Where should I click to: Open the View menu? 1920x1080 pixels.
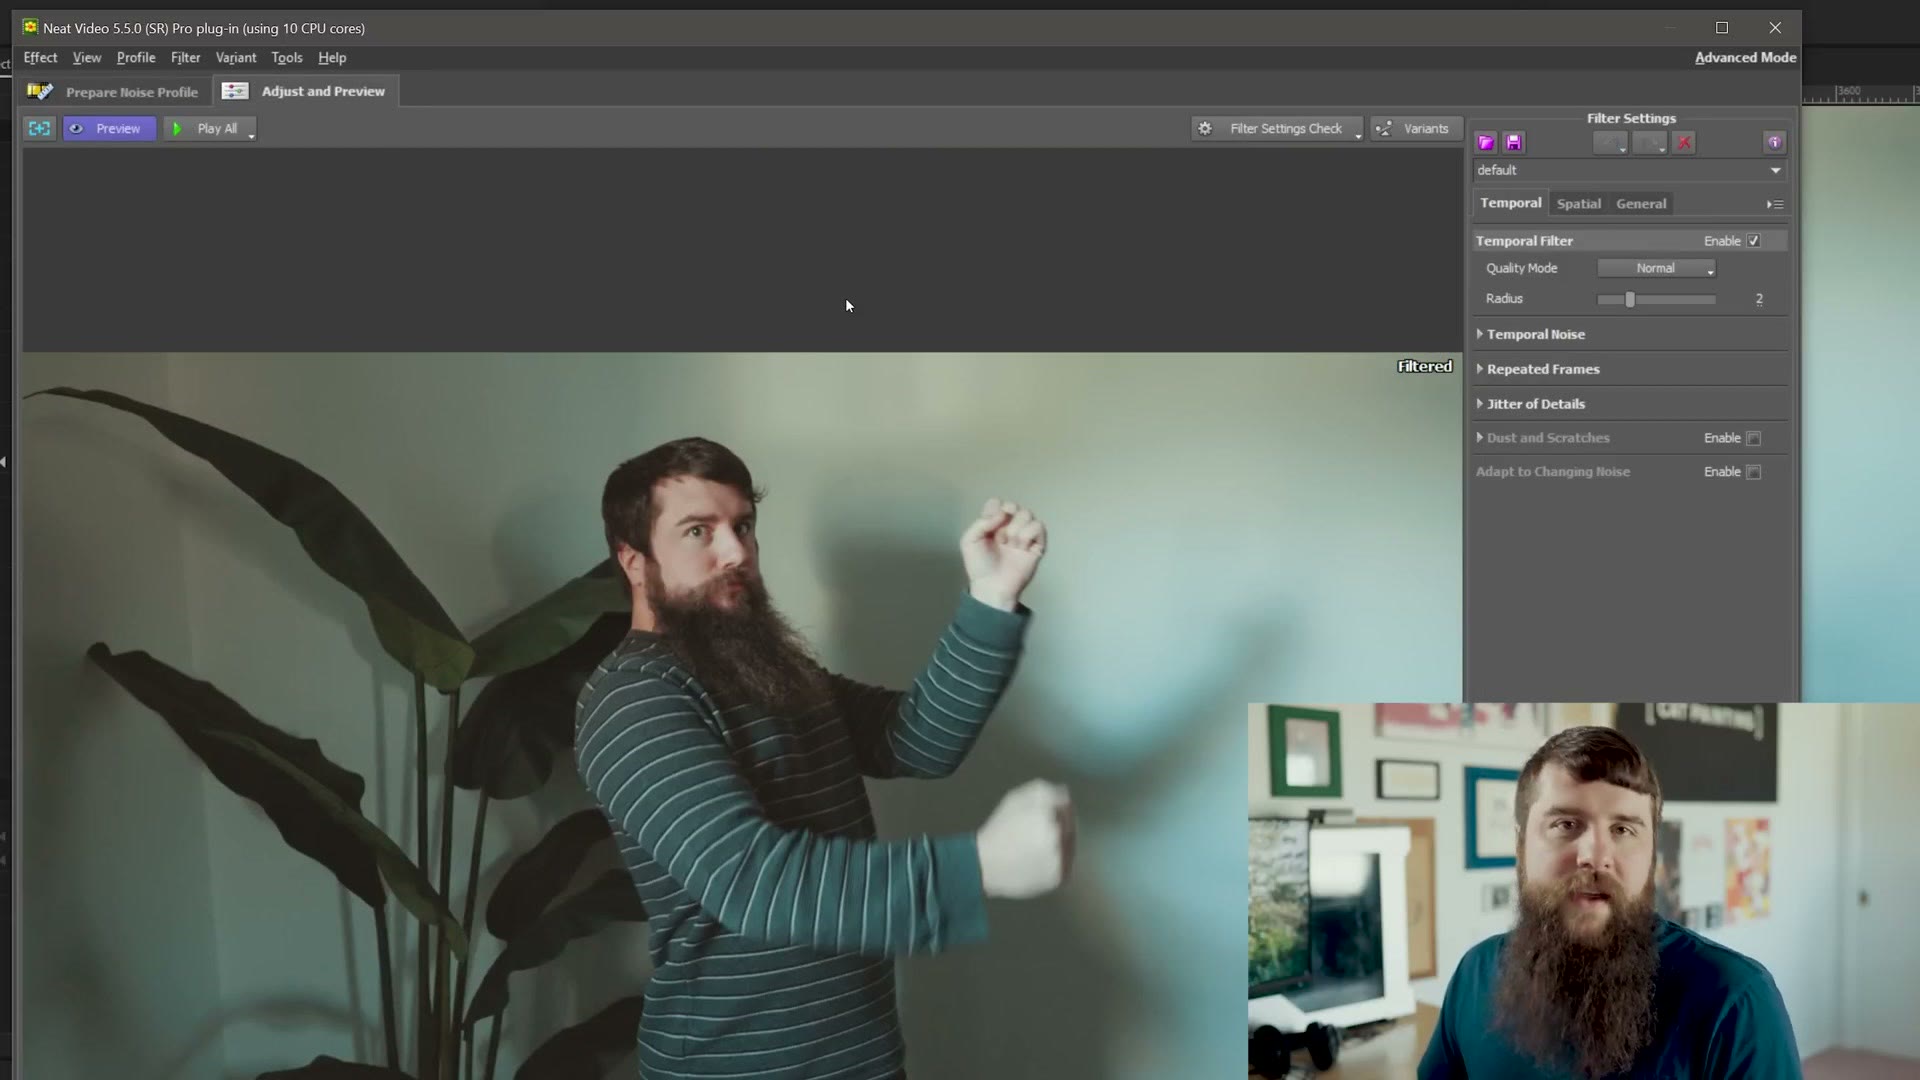point(87,58)
